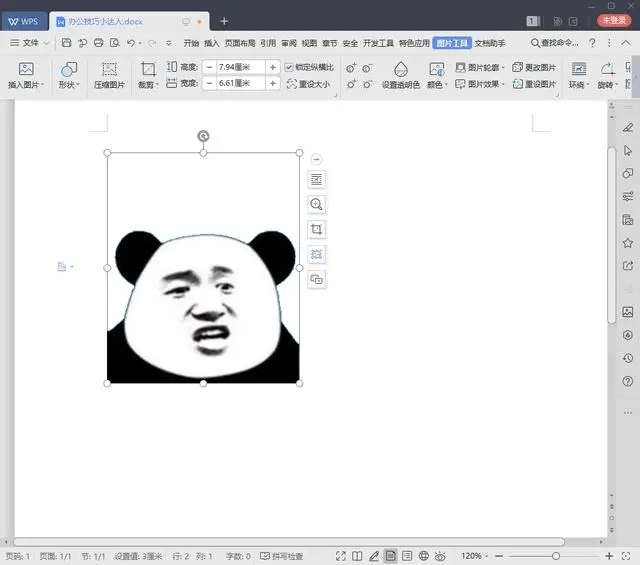This screenshot has height=565, width=640.
Task: Toggle reading mode book icon in status bar
Action: [357, 556]
